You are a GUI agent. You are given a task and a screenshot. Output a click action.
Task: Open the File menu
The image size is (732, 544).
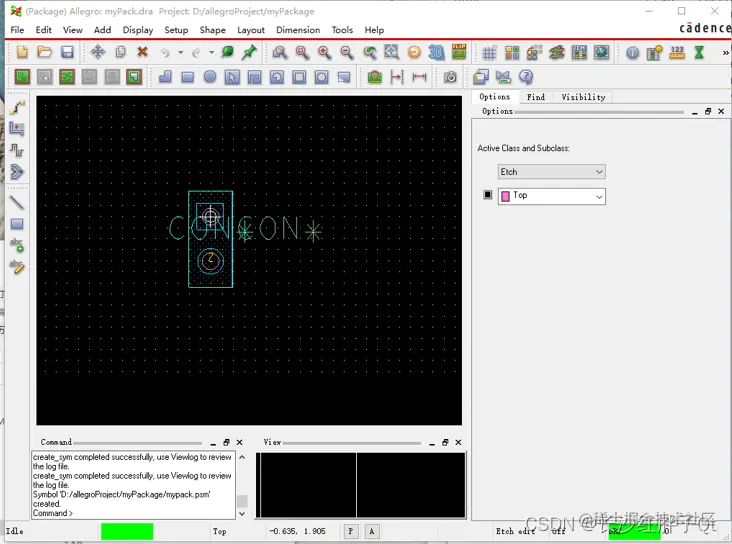coord(17,30)
